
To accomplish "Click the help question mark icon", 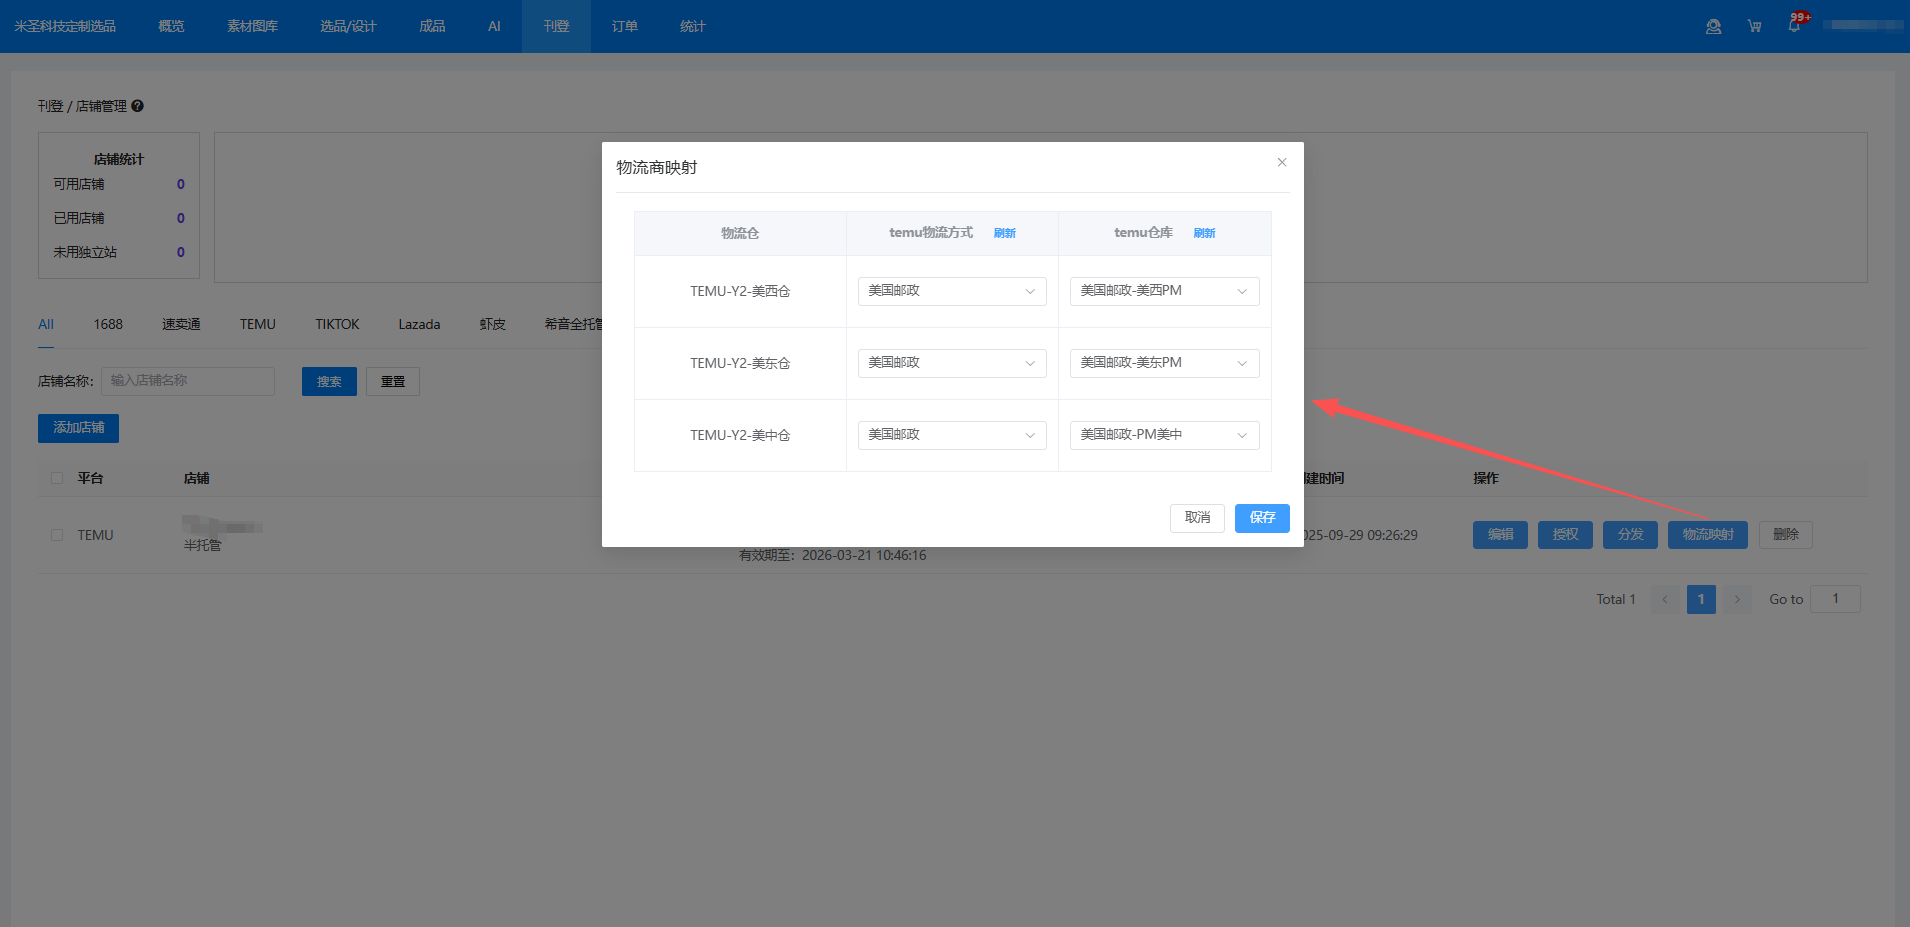I will click(138, 106).
